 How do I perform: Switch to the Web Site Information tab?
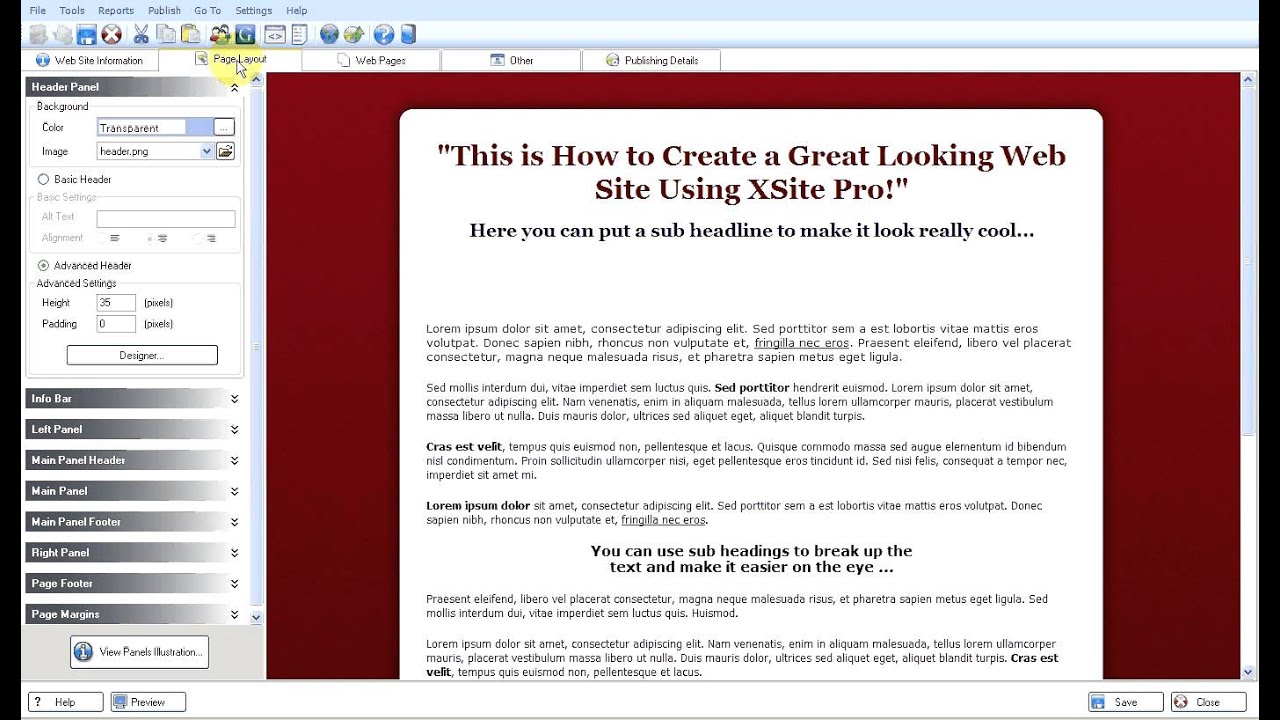click(x=90, y=60)
